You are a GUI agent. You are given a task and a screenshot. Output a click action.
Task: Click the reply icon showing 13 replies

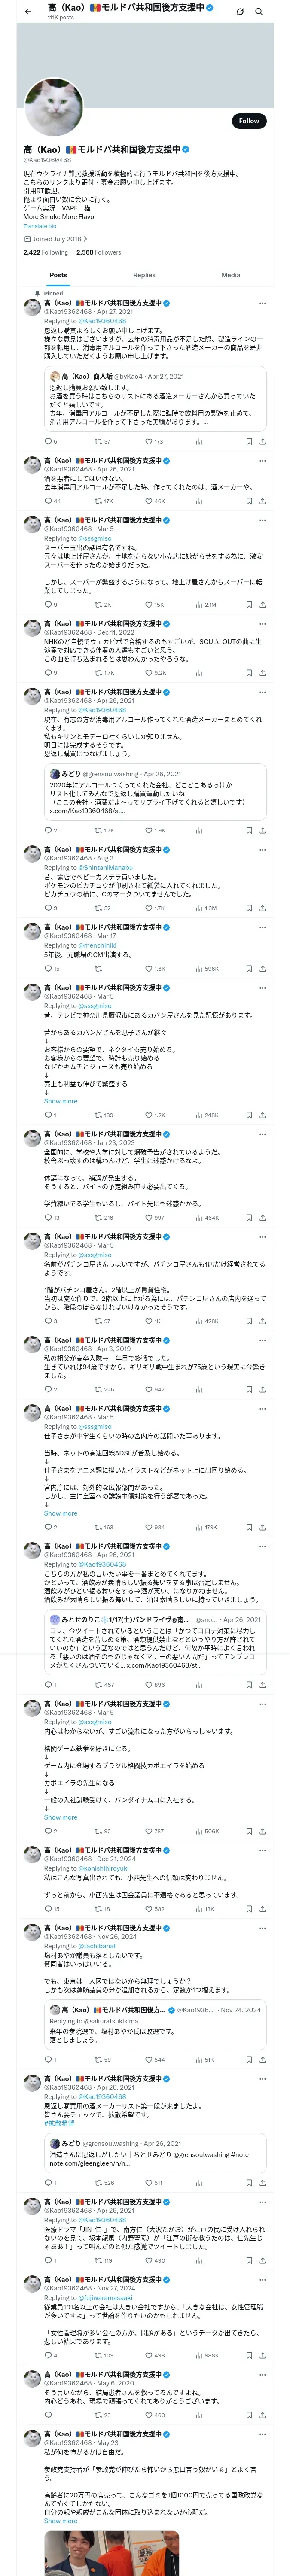(x=47, y=1217)
